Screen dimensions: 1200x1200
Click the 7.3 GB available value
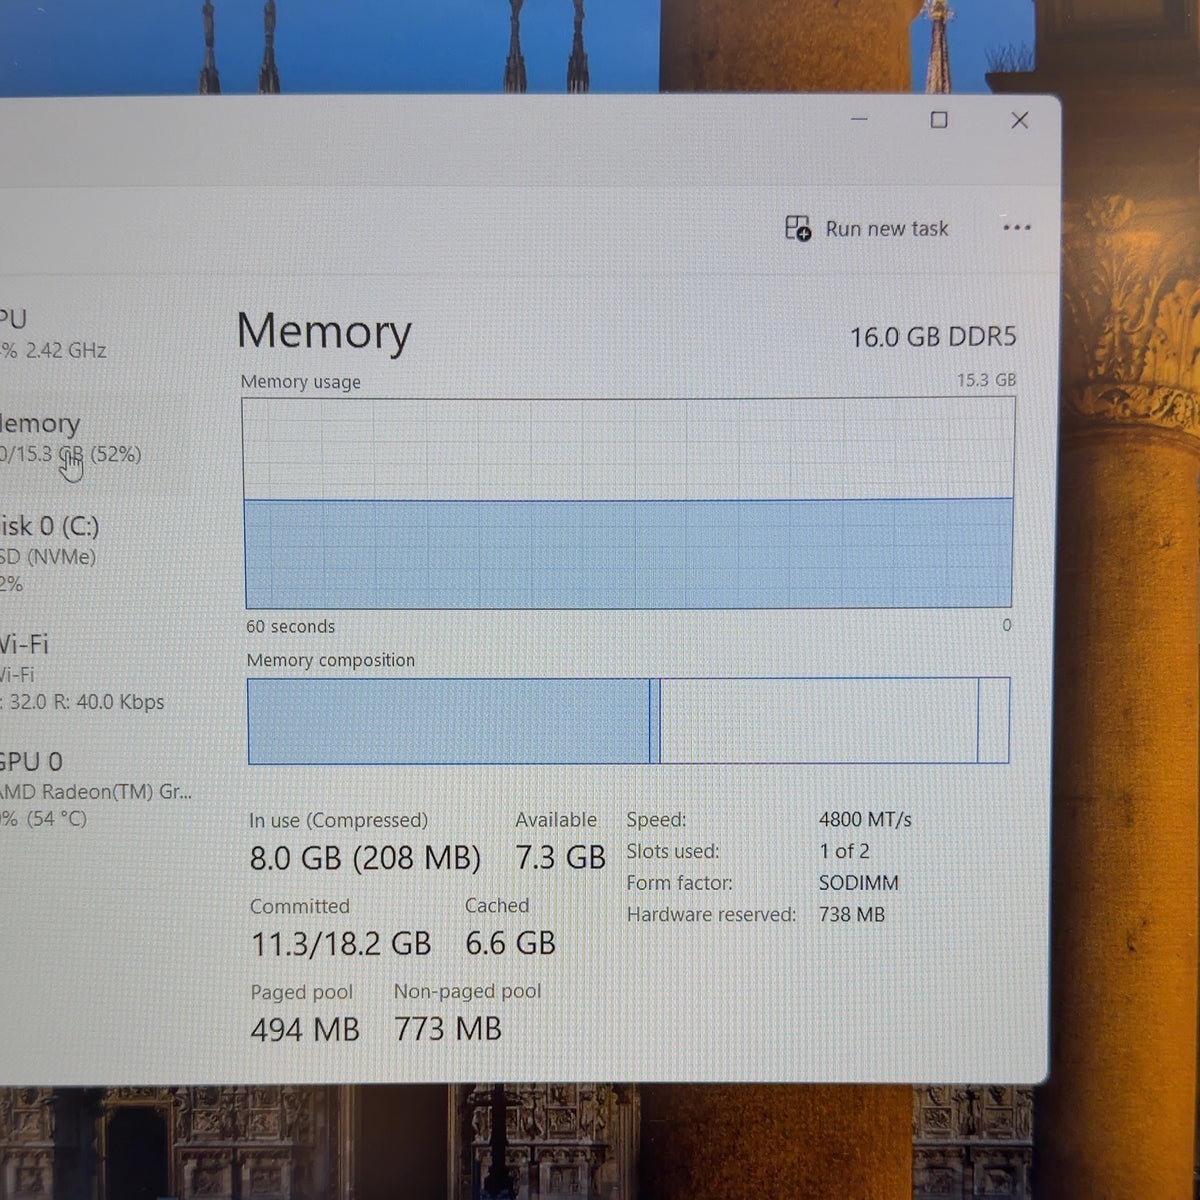(x=560, y=857)
